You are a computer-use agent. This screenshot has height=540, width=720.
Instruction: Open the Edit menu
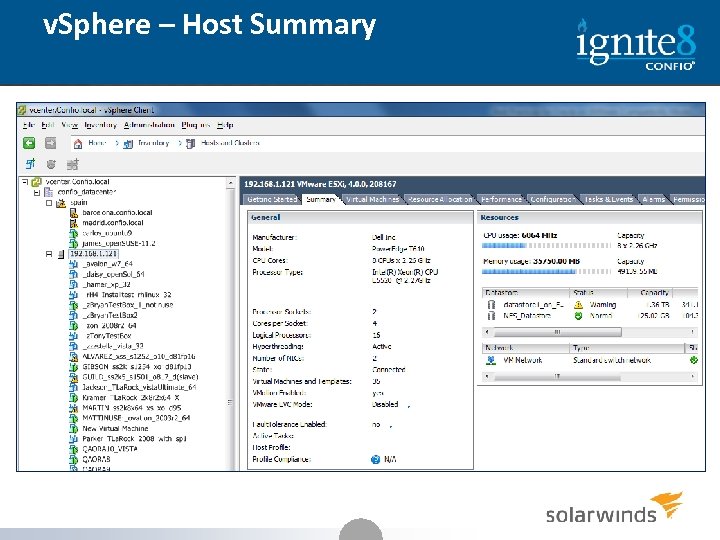(x=48, y=125)
